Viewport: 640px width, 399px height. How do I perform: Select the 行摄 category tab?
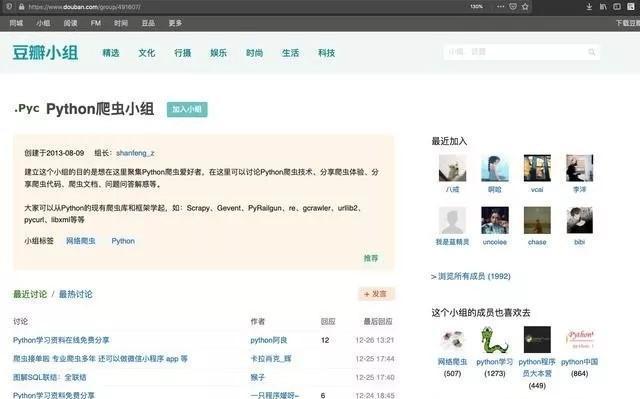tap(182, 53)
